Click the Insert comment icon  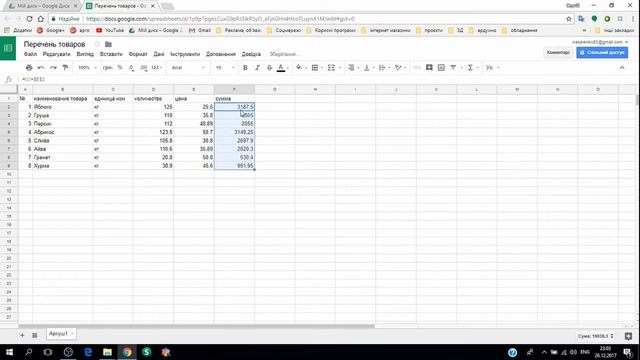(x=429, y=68)
